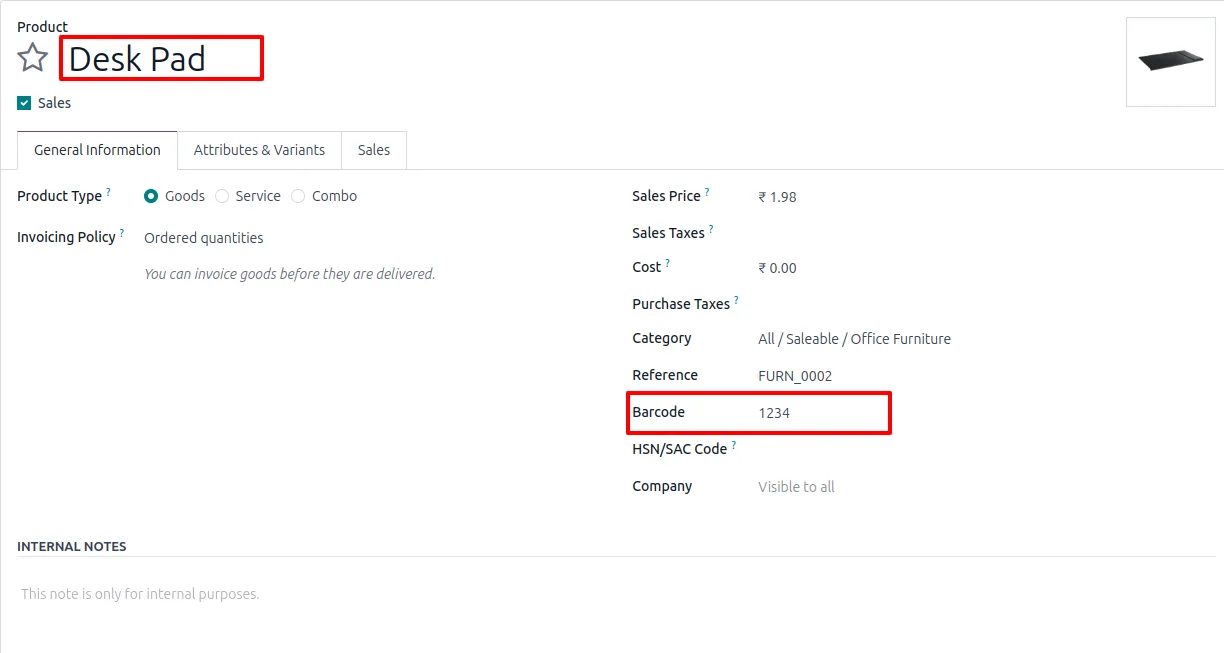Open Purchase Taxes help question mark
Screen dimensions: 1224x653
737,299
